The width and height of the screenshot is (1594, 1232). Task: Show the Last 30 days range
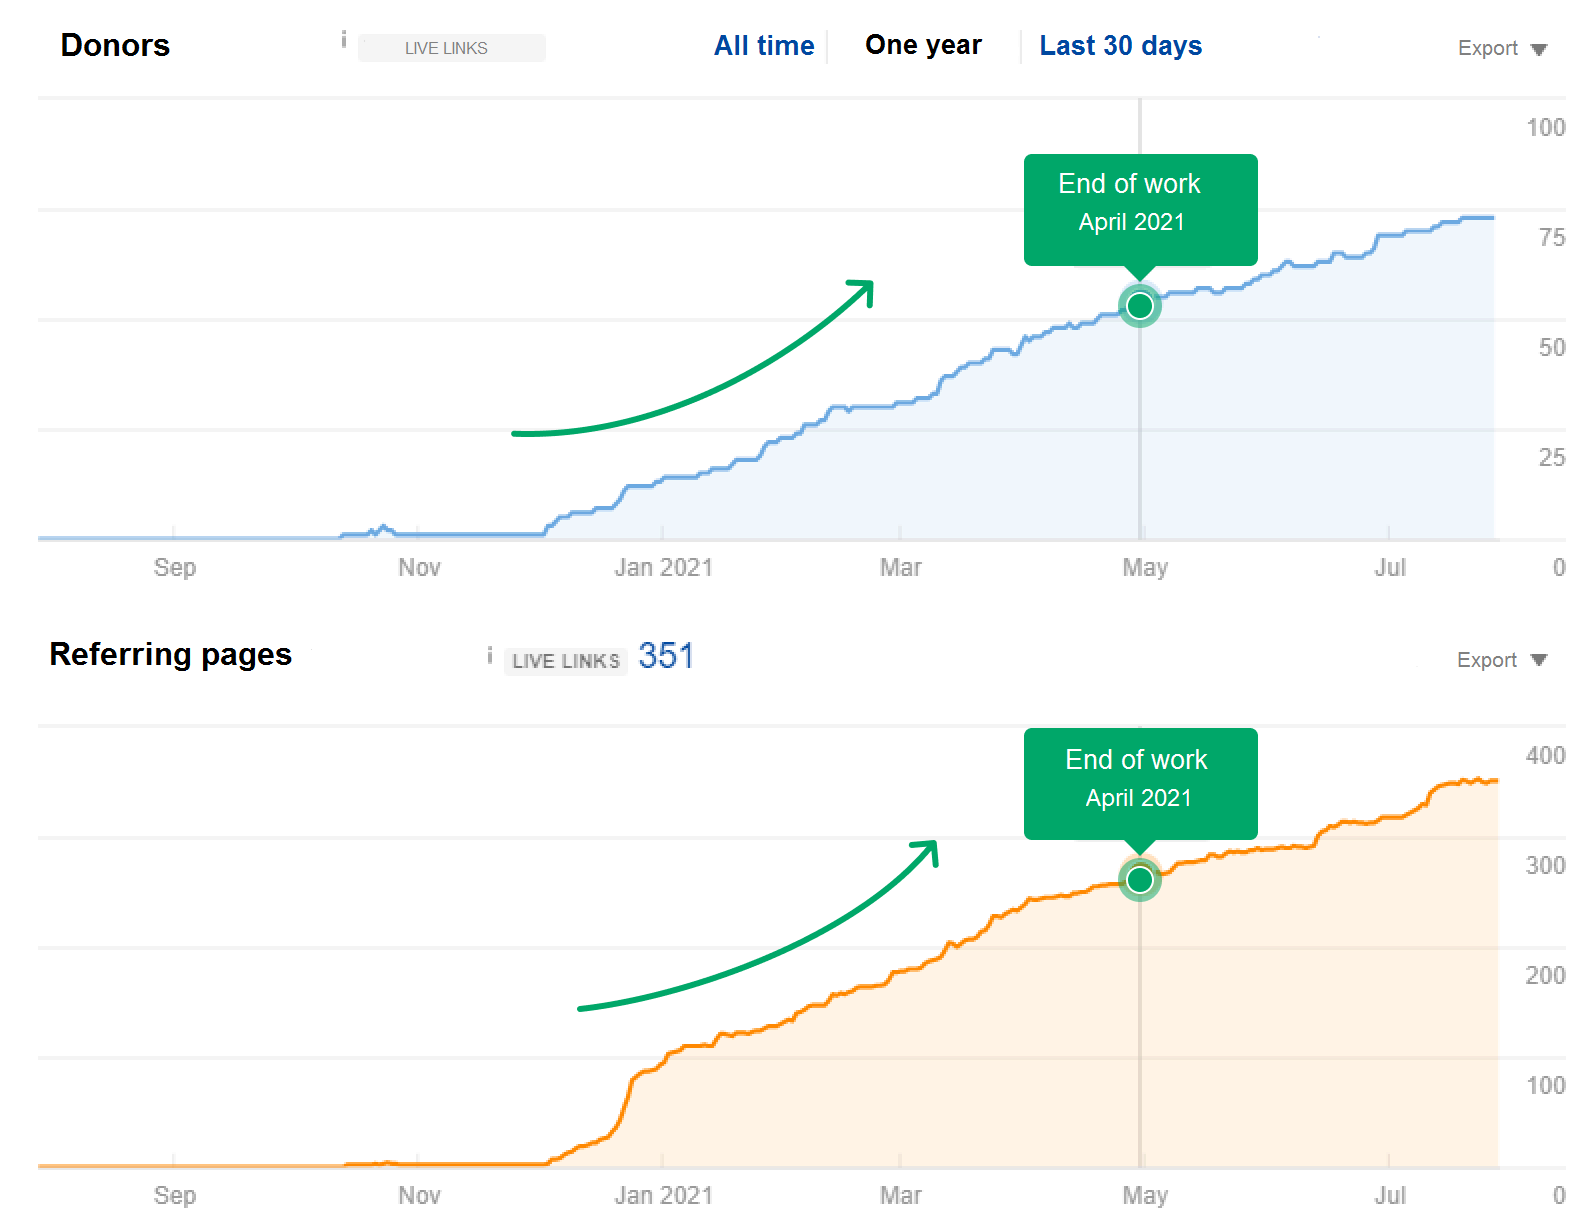tap(1120, 46)
